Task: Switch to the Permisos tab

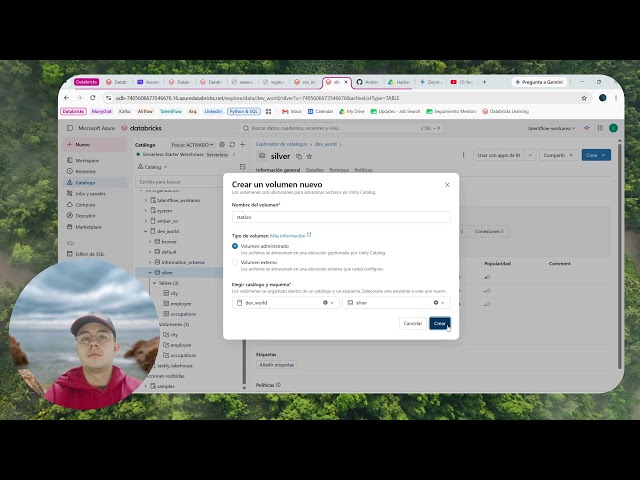Action: click(339, 170)
